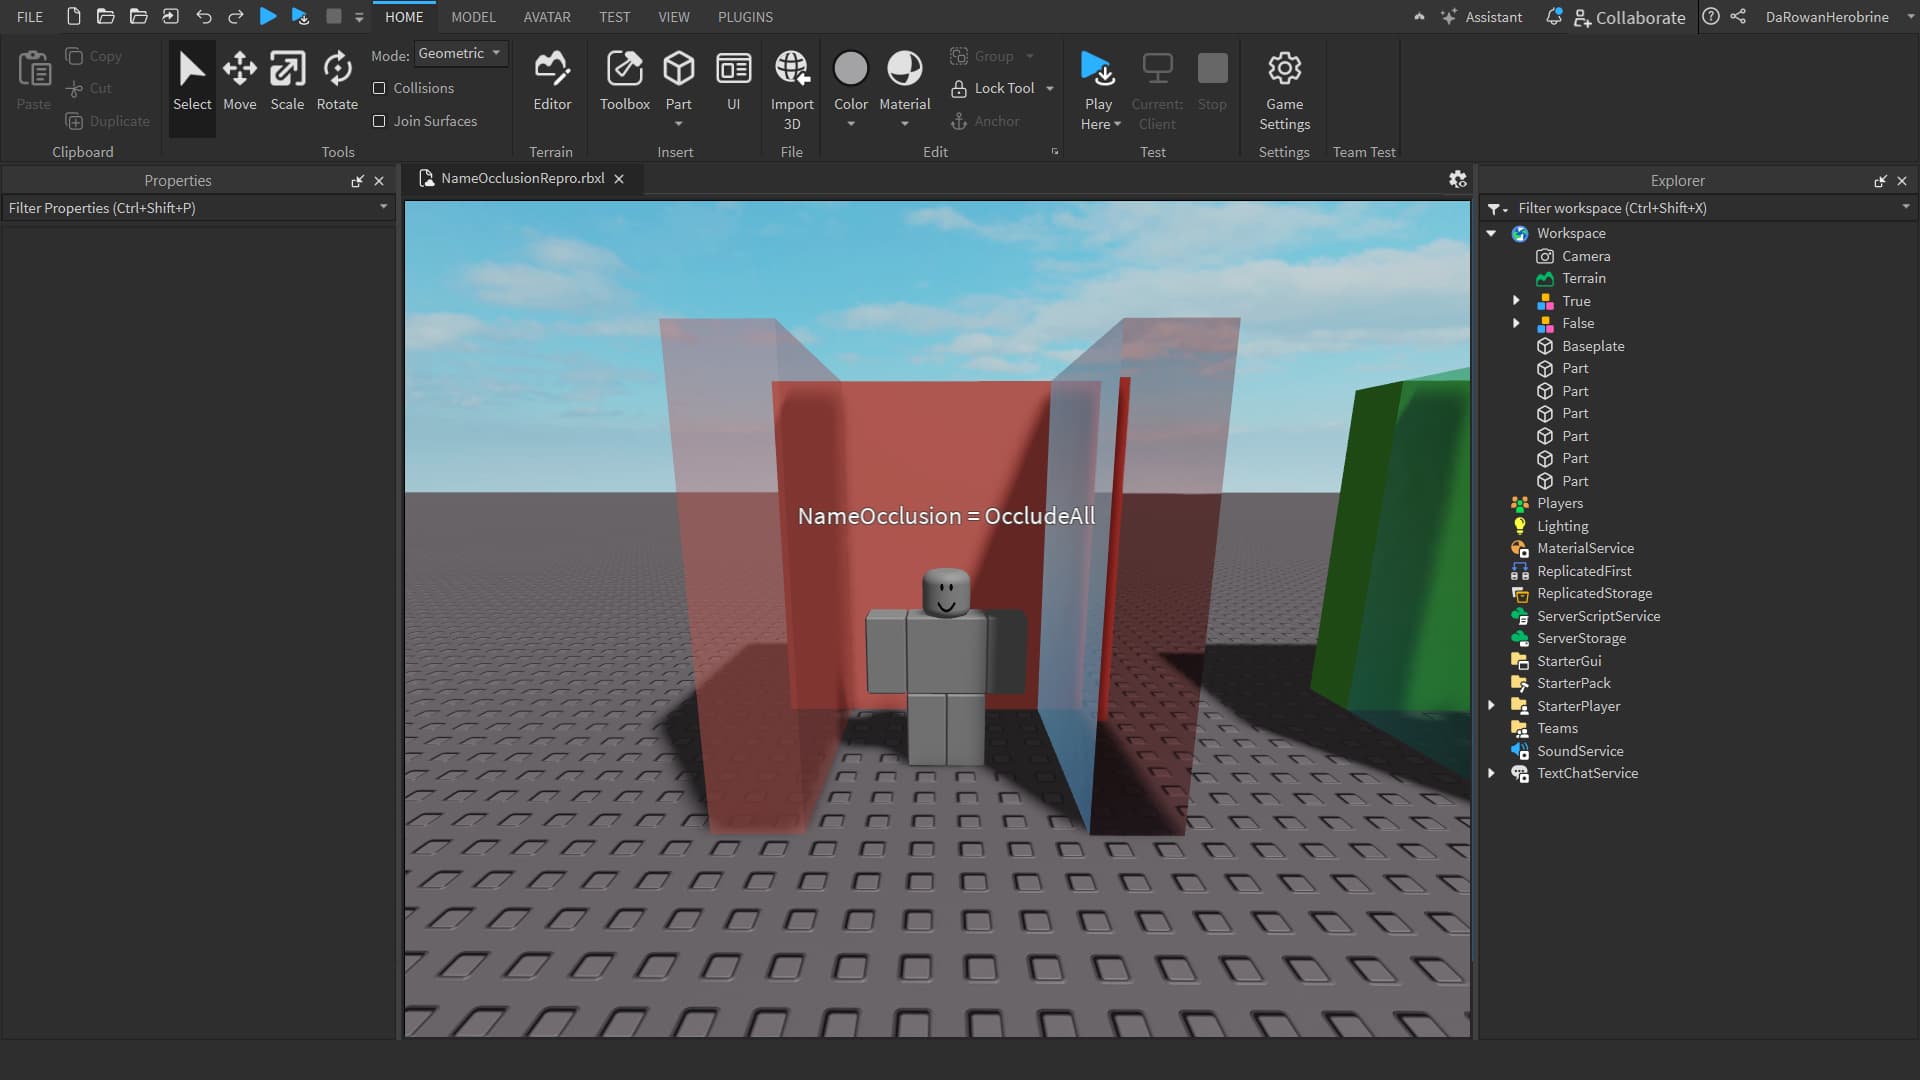Collapse the Workspace tree node
This screenshot has width=1920, height=1080.
tap(1491, 233)
